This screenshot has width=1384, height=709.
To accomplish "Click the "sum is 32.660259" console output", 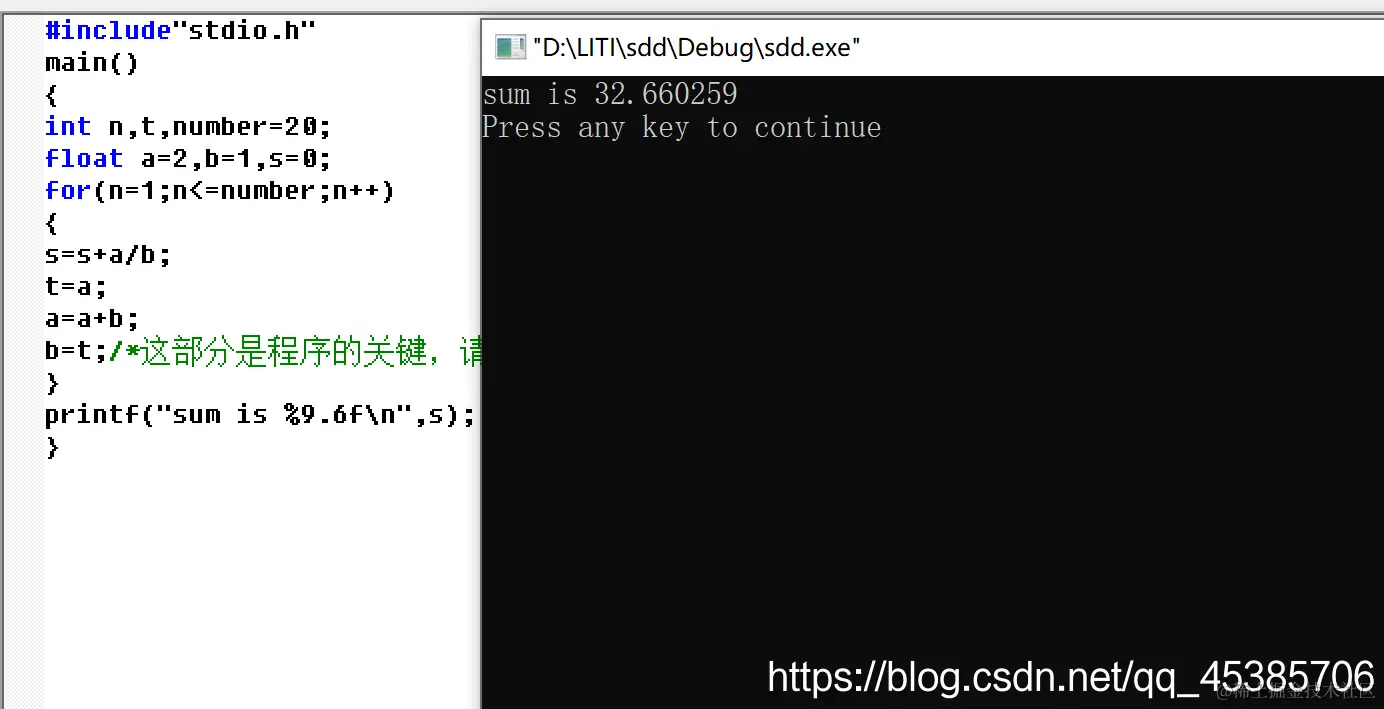I will tap(610, 94).
